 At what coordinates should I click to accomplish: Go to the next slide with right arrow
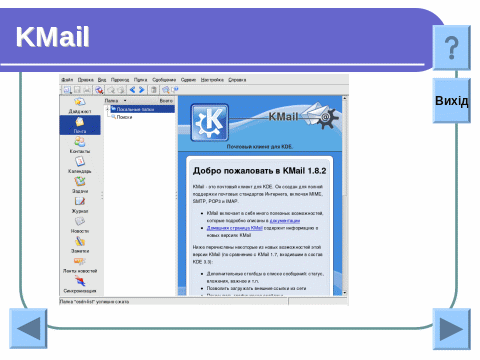452,329
